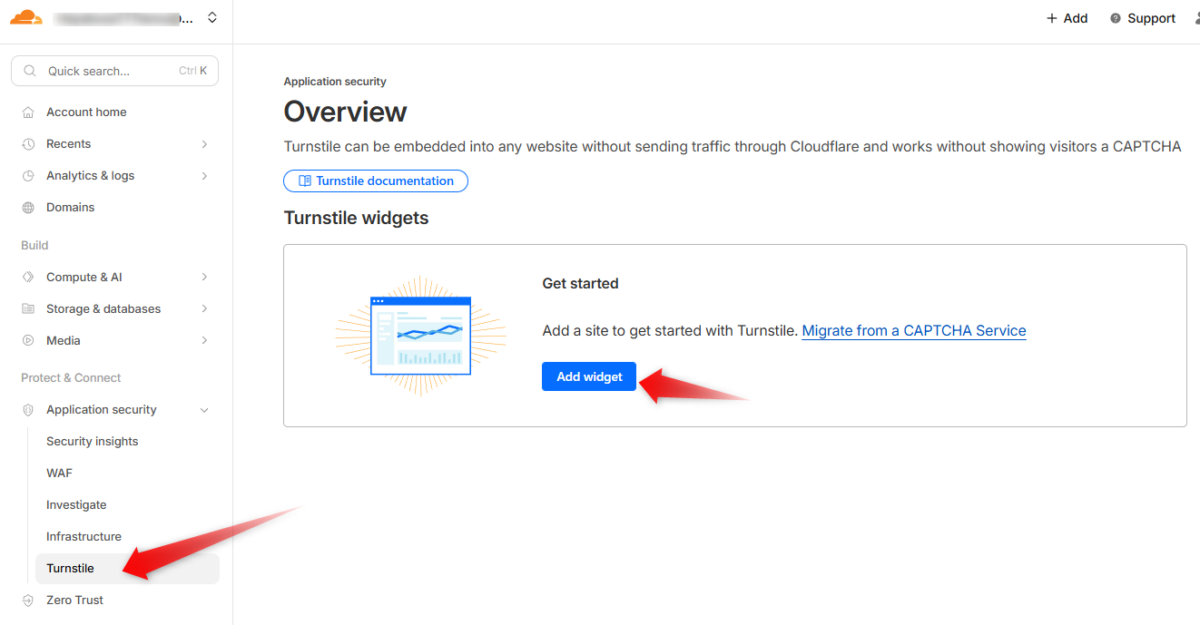Viewport: 1200px width, 625px height.
Task: Collapse the Application security section
Action: click(x=204, y=409)
